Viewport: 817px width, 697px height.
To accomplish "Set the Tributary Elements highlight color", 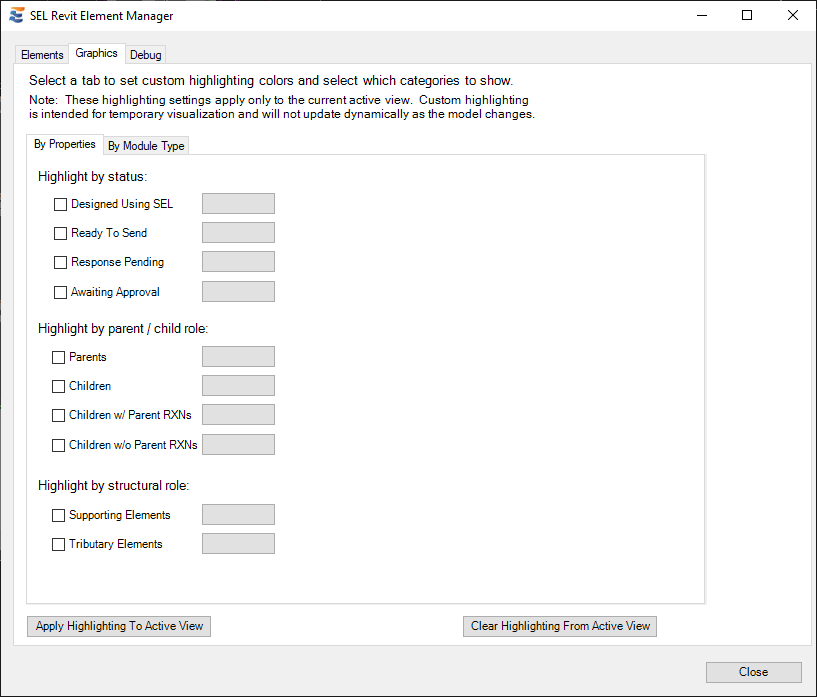I will coord(238,544).
